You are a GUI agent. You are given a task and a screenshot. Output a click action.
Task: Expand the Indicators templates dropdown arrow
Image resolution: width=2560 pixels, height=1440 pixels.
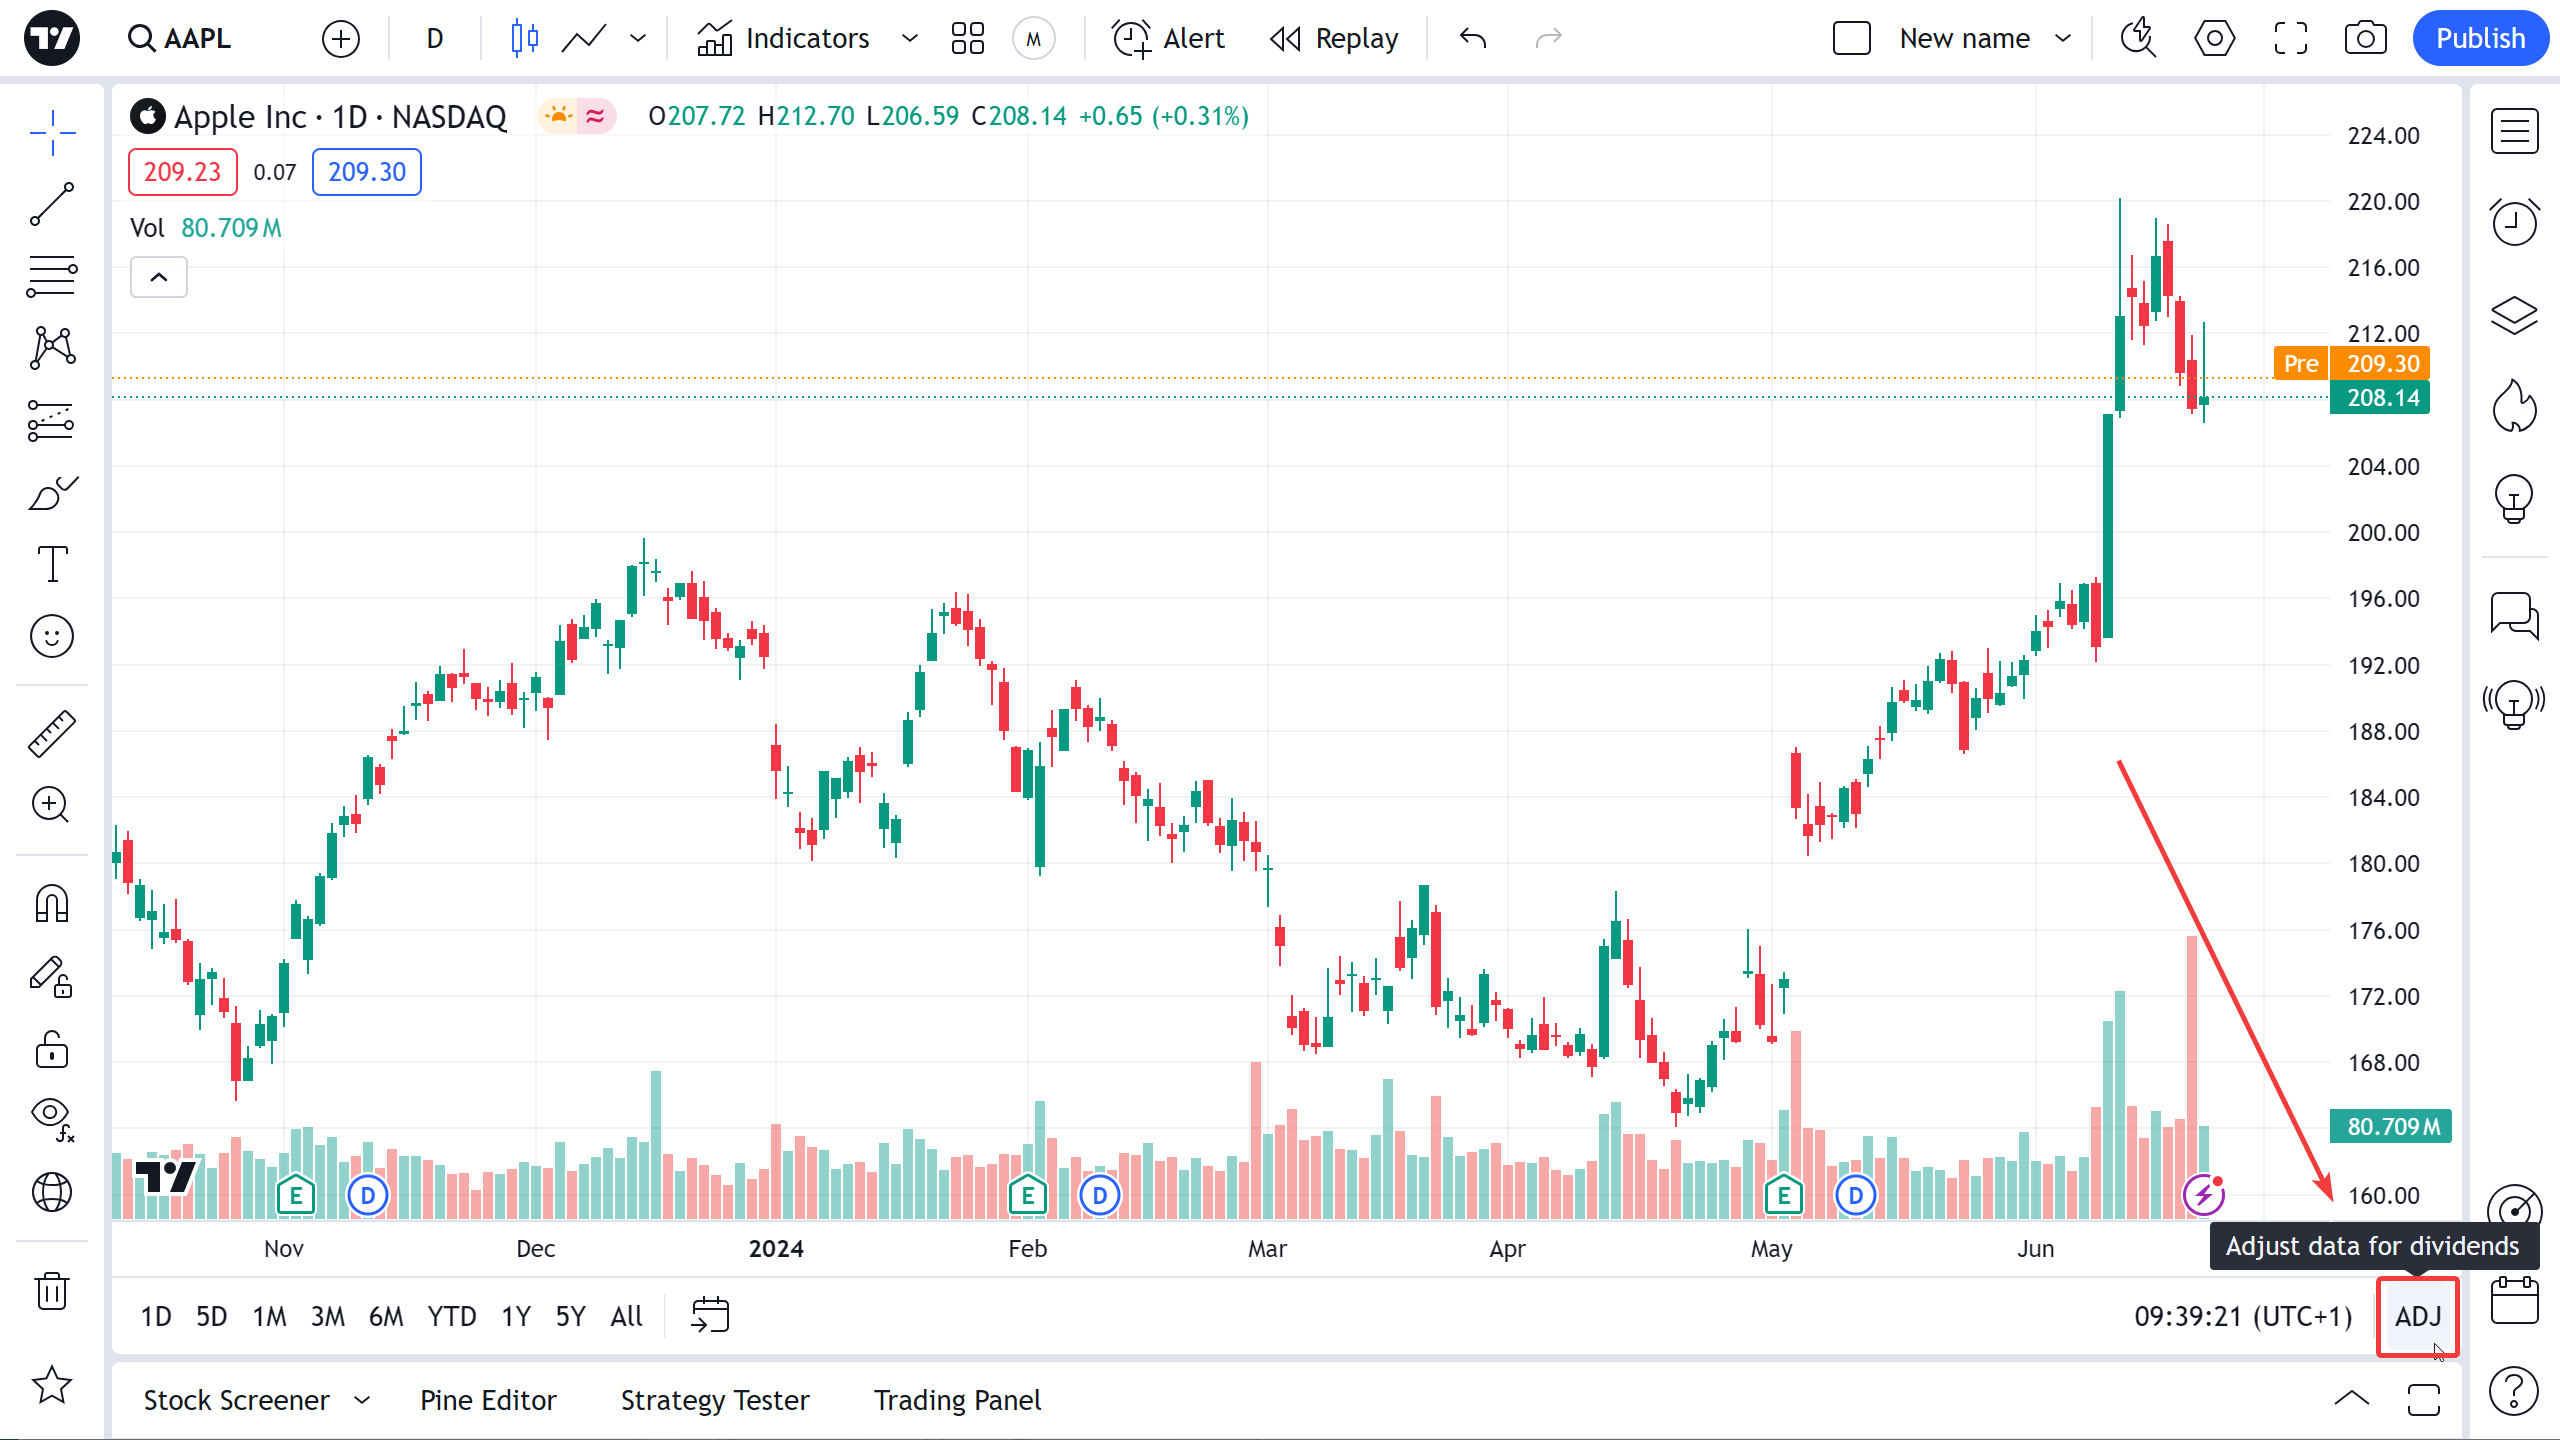click(x=909, y=39)
